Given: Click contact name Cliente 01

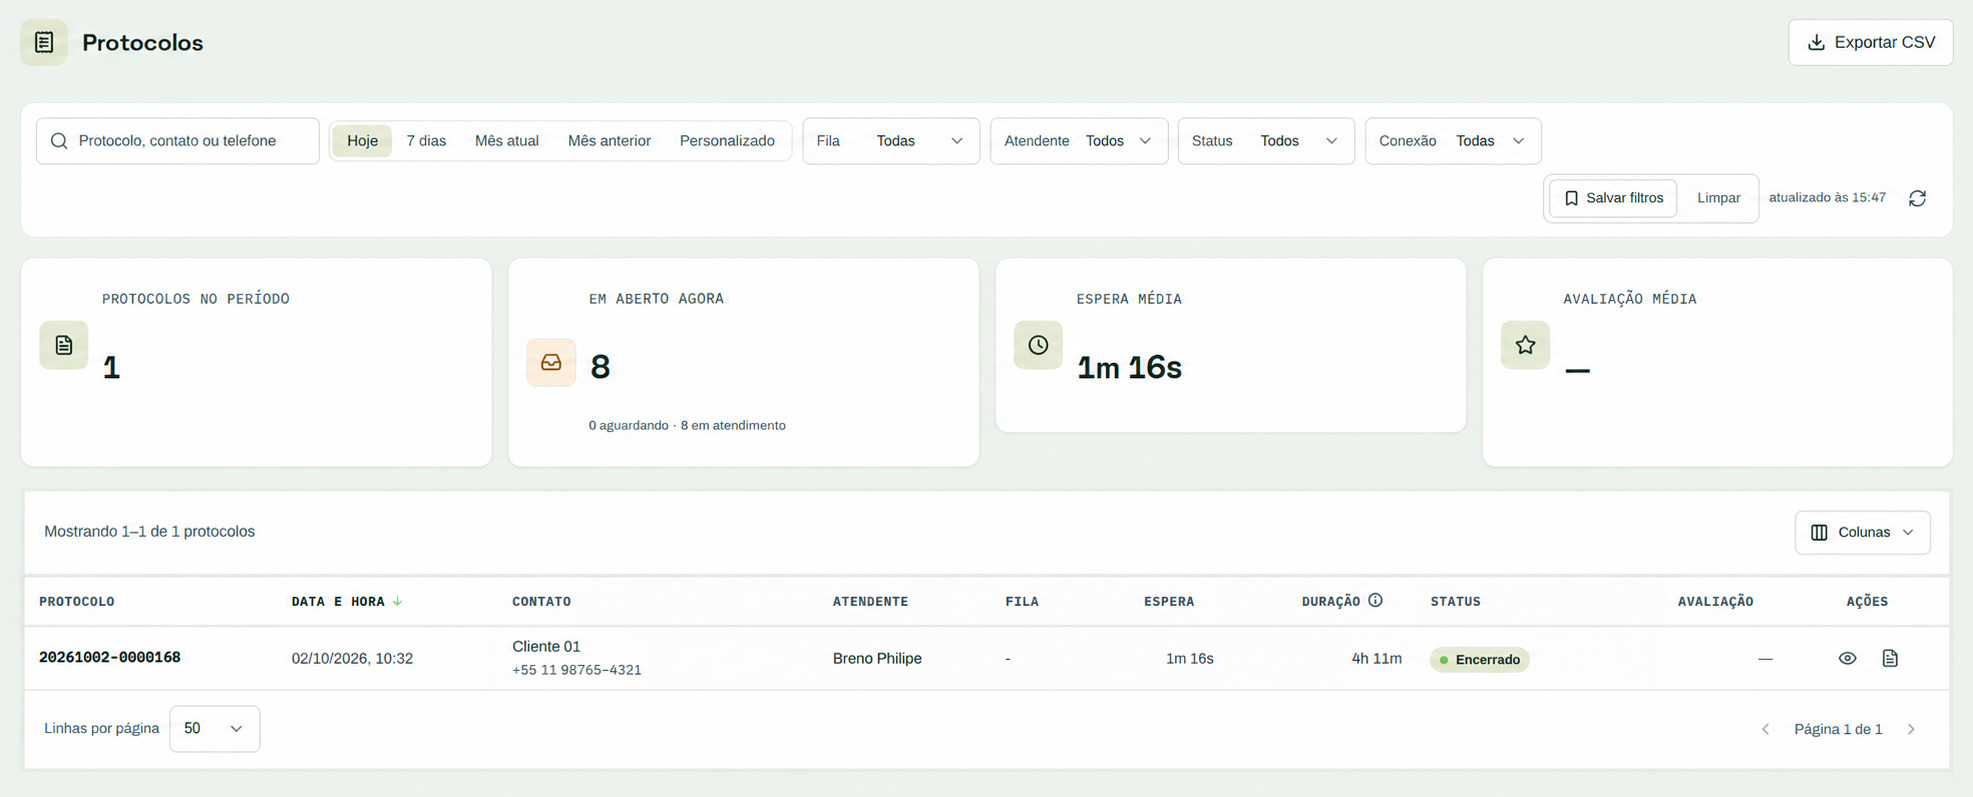Looking at the screenshot, I should tap(546, 646).
